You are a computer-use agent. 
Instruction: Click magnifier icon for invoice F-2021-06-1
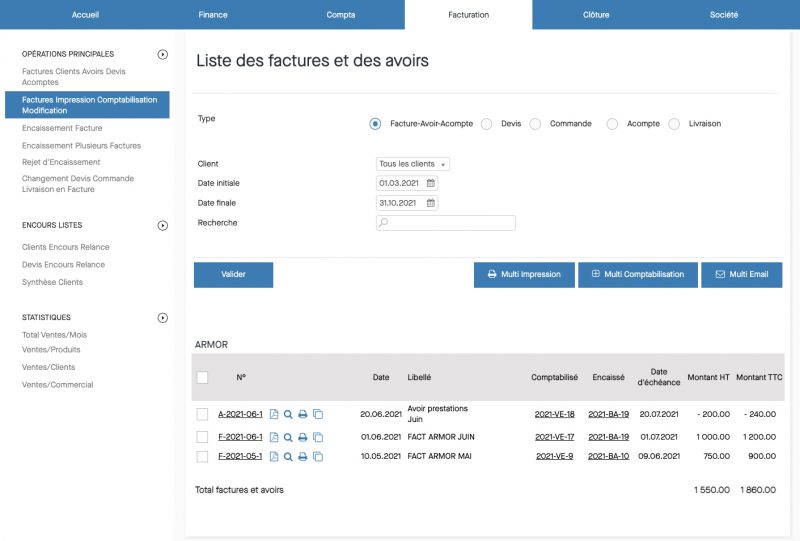pyautogui.click(x=288, y=437)
